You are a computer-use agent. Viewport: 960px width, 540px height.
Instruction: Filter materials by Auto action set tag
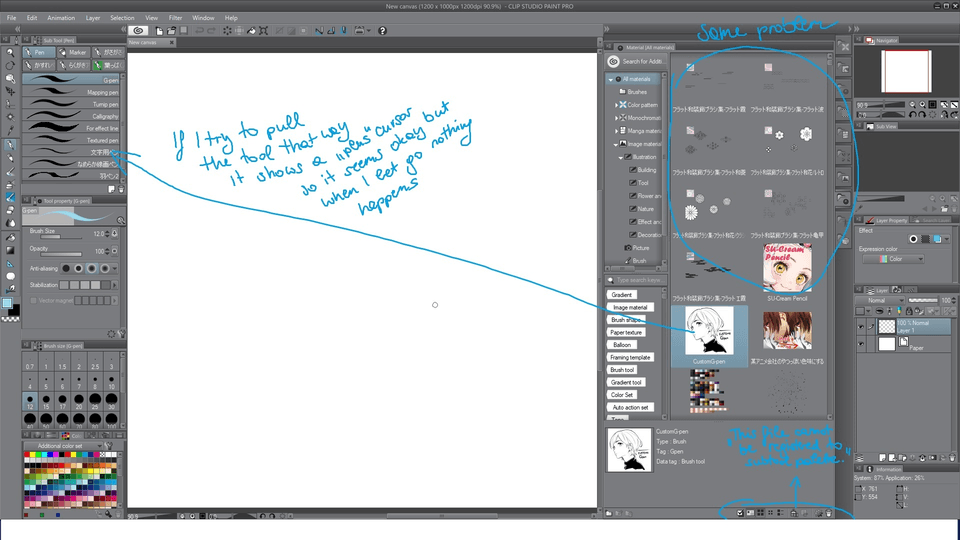point(630,407)
